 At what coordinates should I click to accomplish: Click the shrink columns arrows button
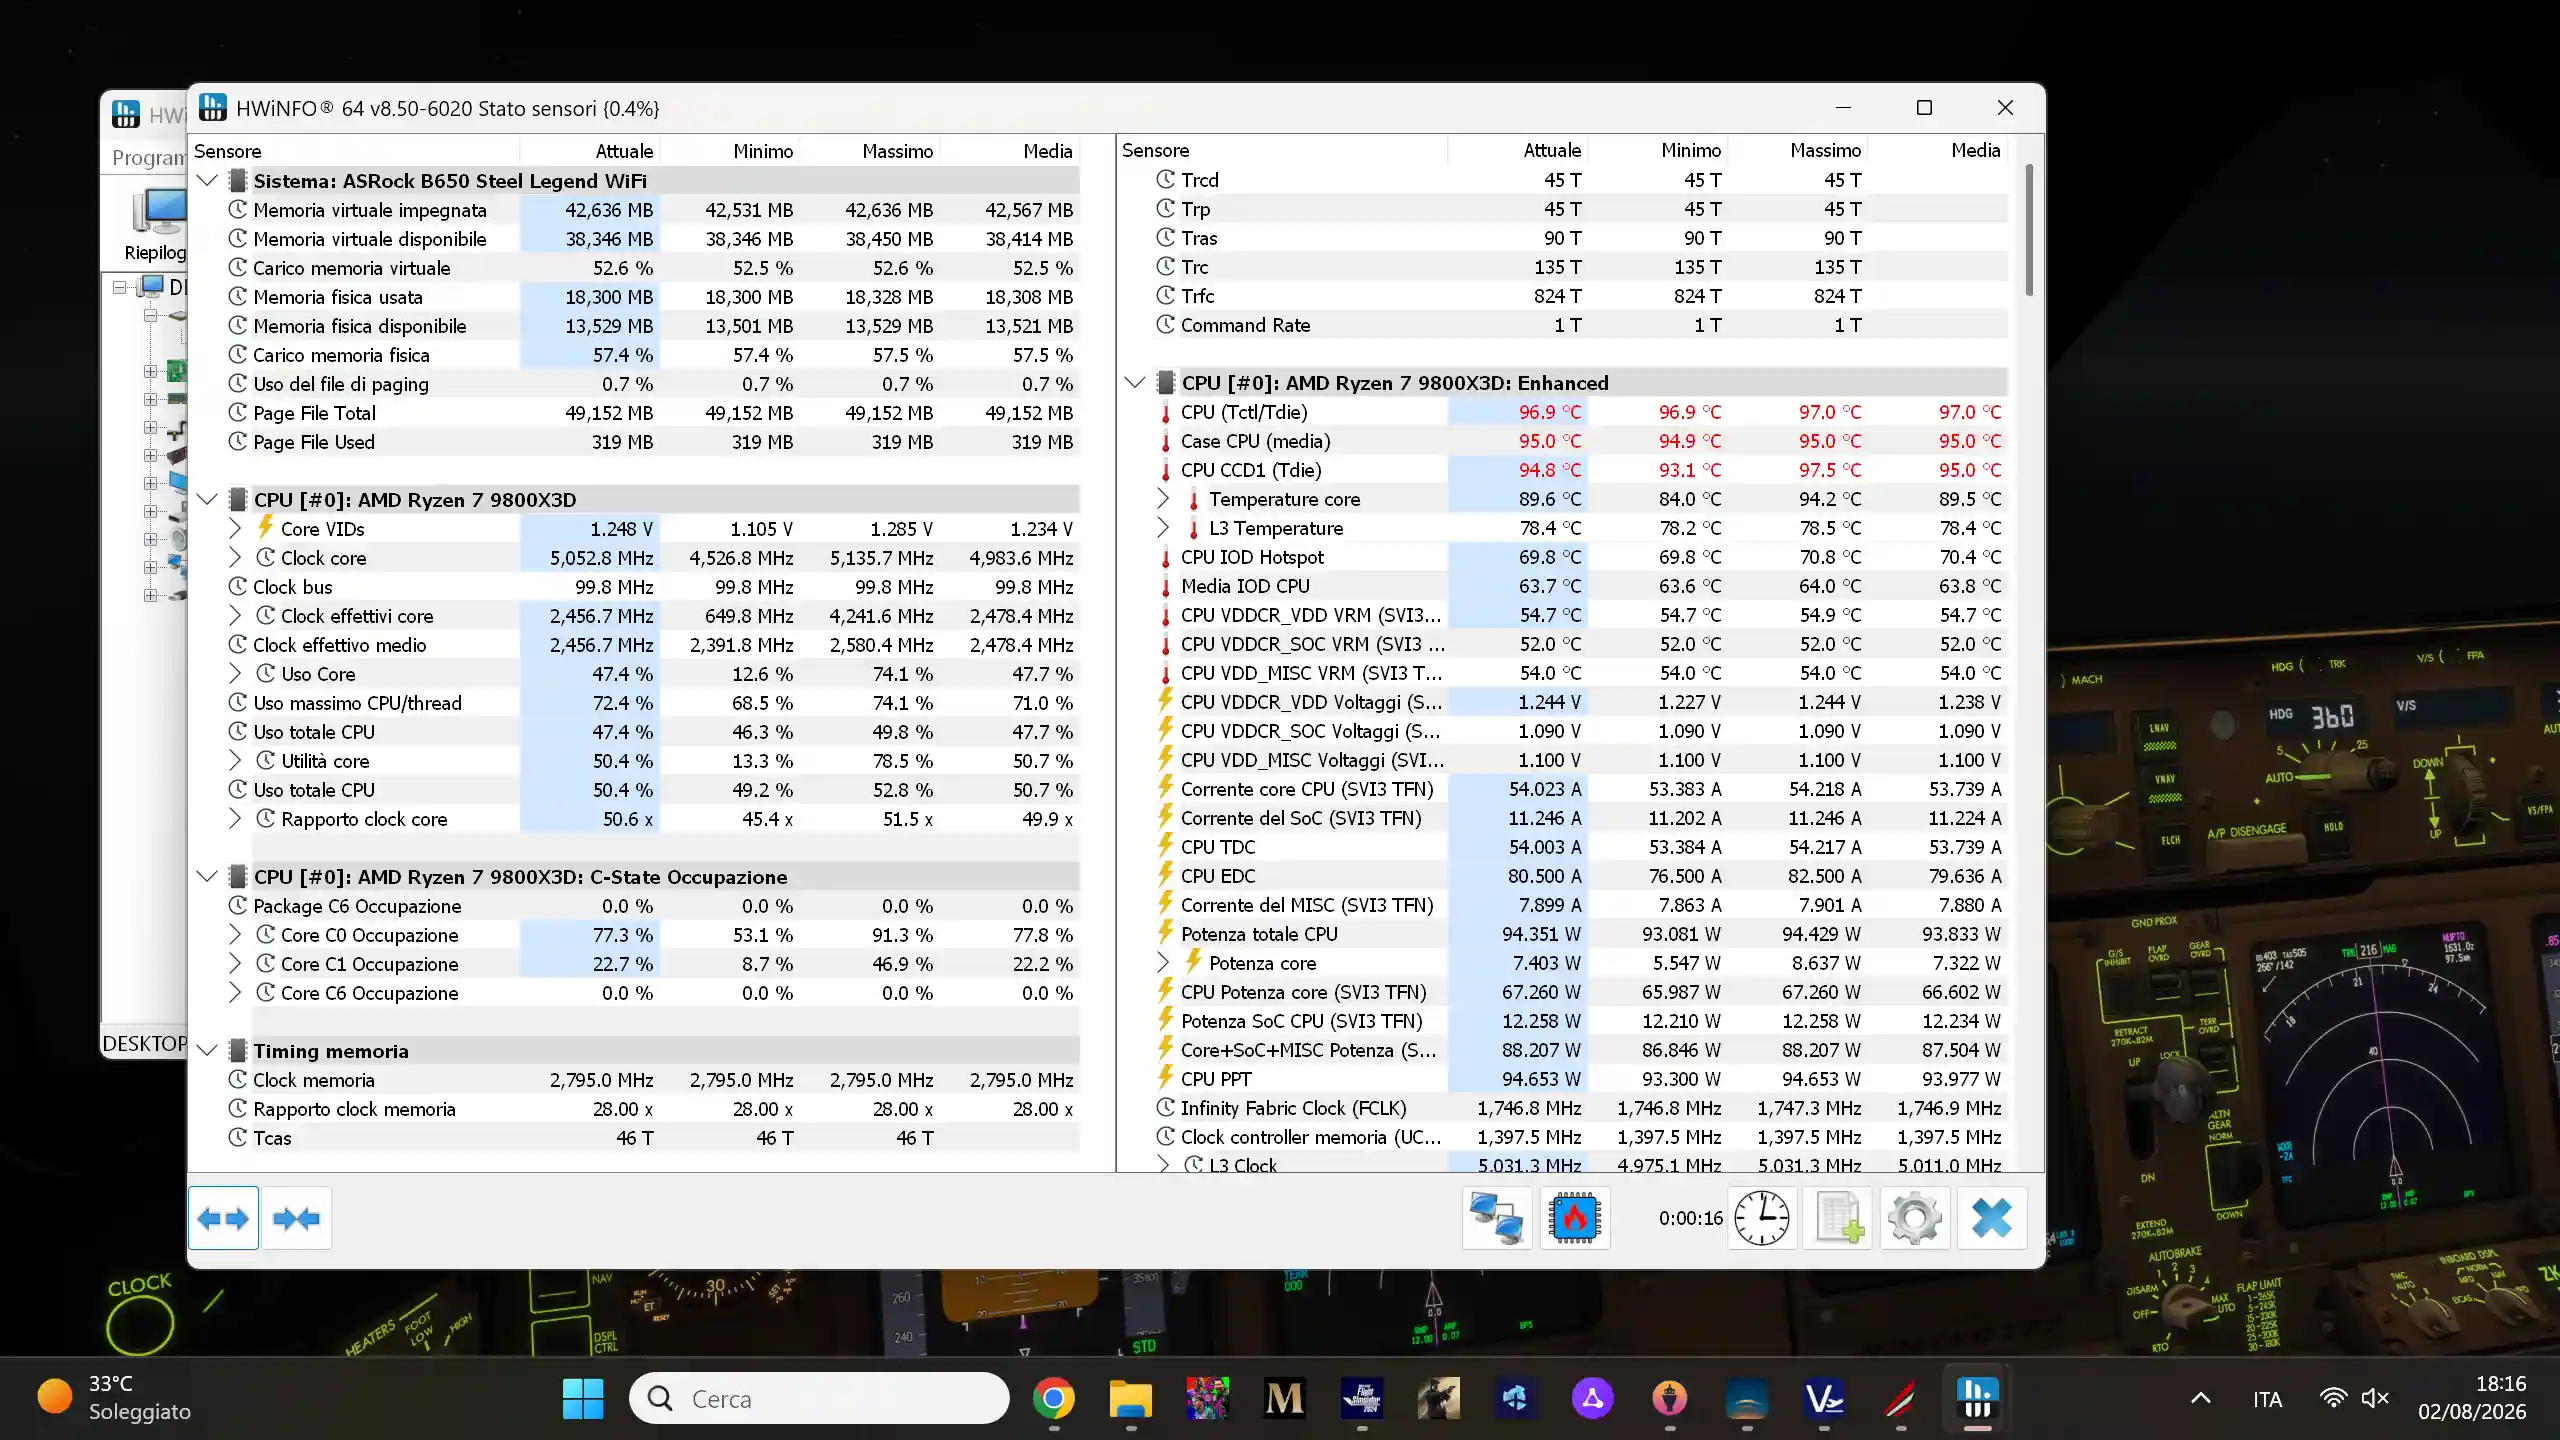click(x=296, y=1218)
